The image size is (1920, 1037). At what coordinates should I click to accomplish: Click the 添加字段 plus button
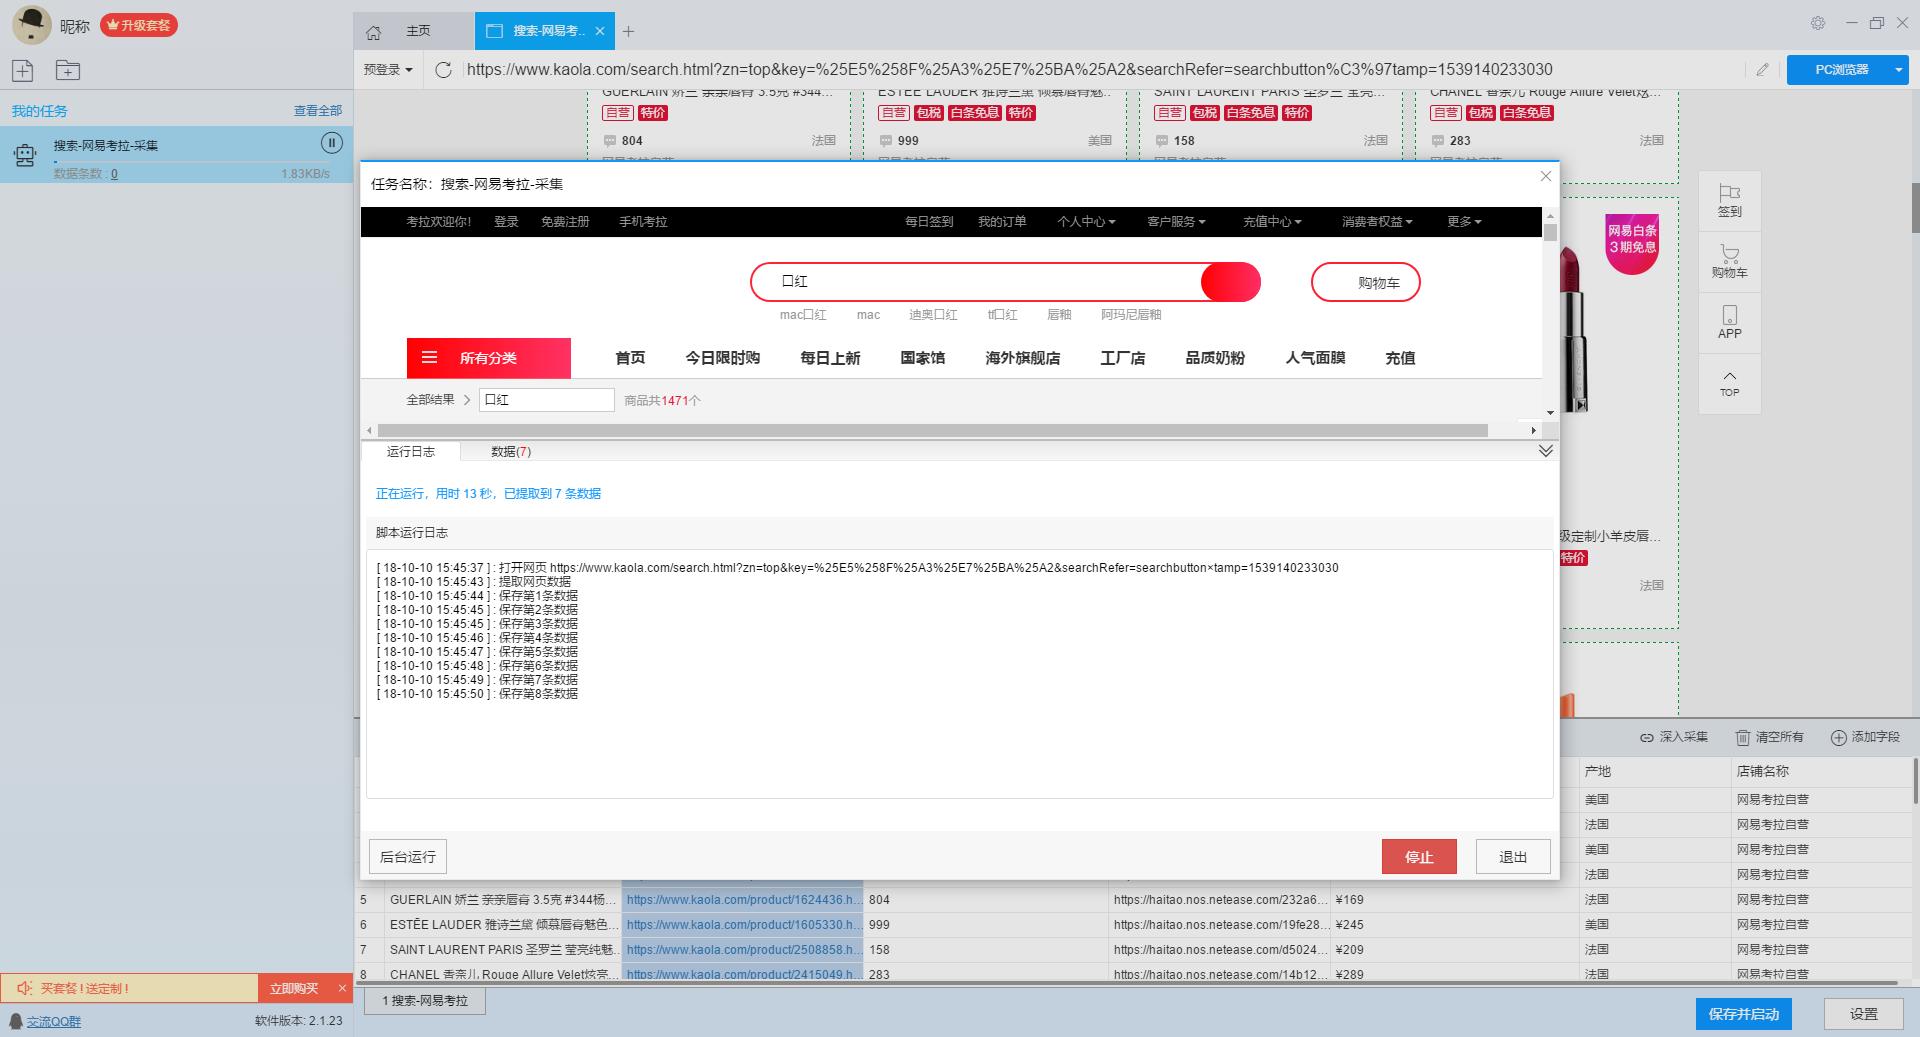(1865, 737)
